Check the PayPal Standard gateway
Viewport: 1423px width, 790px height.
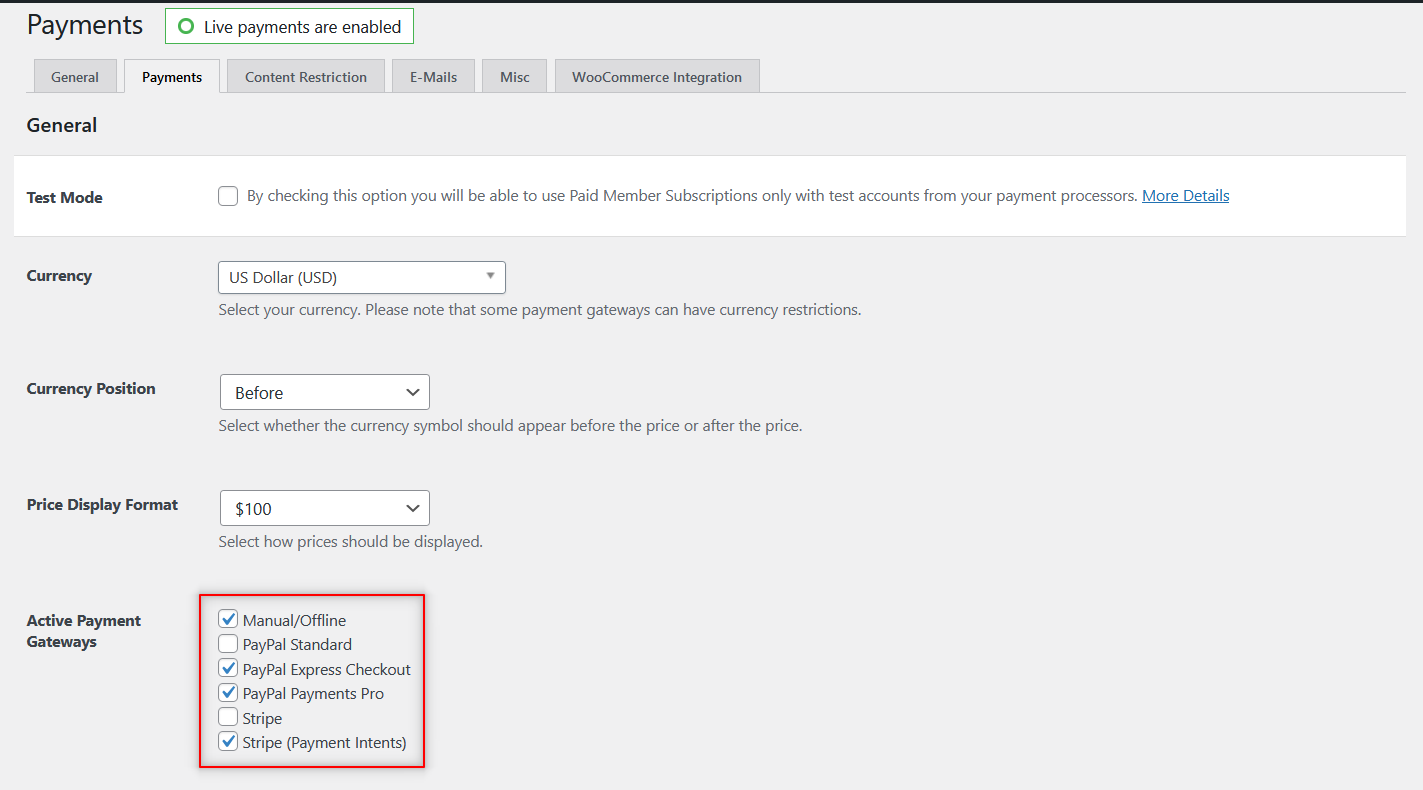[x=228, y=643]
